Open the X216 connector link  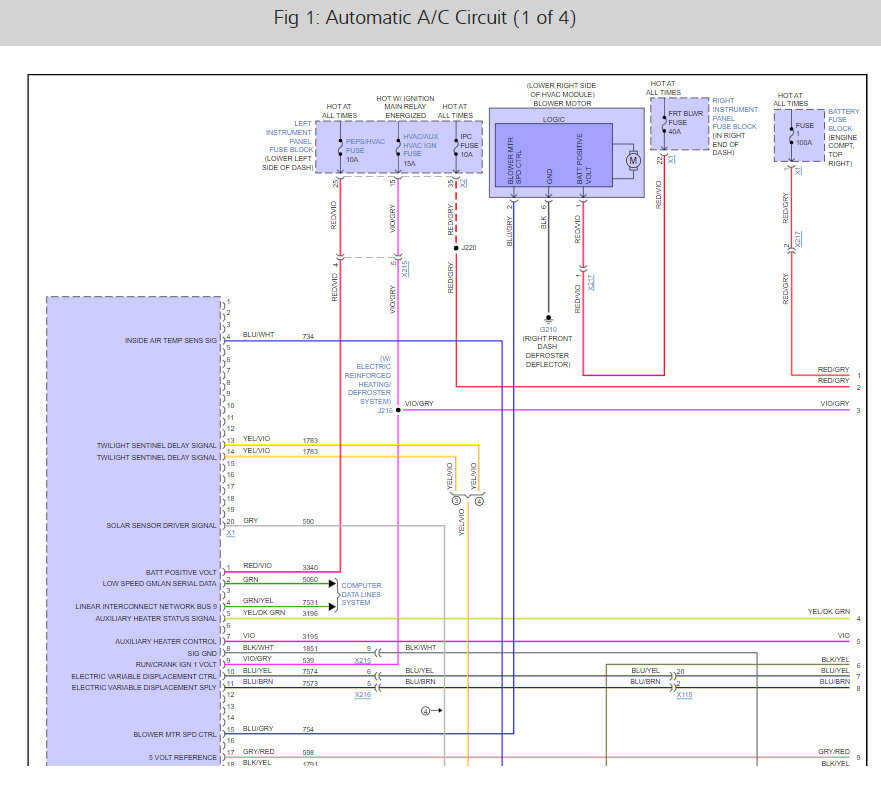(363, 695)
